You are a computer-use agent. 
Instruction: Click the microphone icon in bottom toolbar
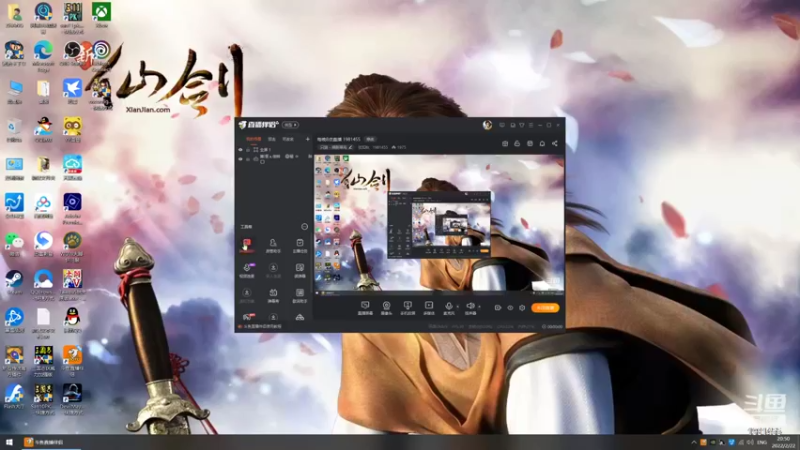coord(448,307)
